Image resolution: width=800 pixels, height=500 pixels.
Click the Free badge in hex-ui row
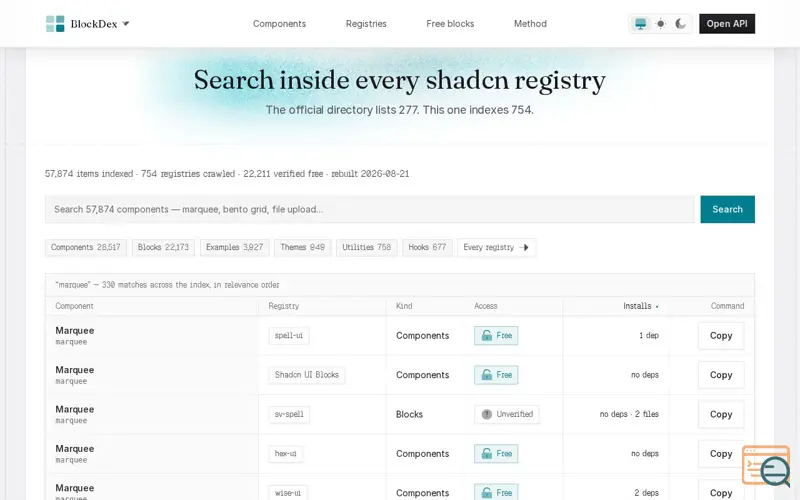(x=496, y=454)
